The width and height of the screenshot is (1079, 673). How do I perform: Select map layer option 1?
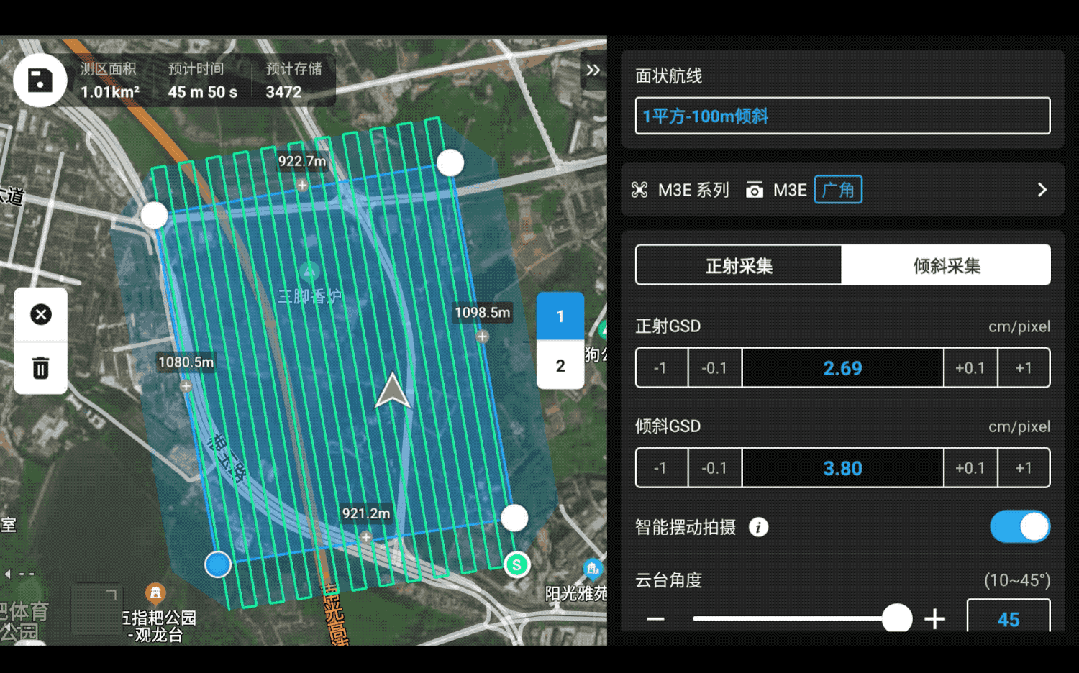tap(560, 317)
